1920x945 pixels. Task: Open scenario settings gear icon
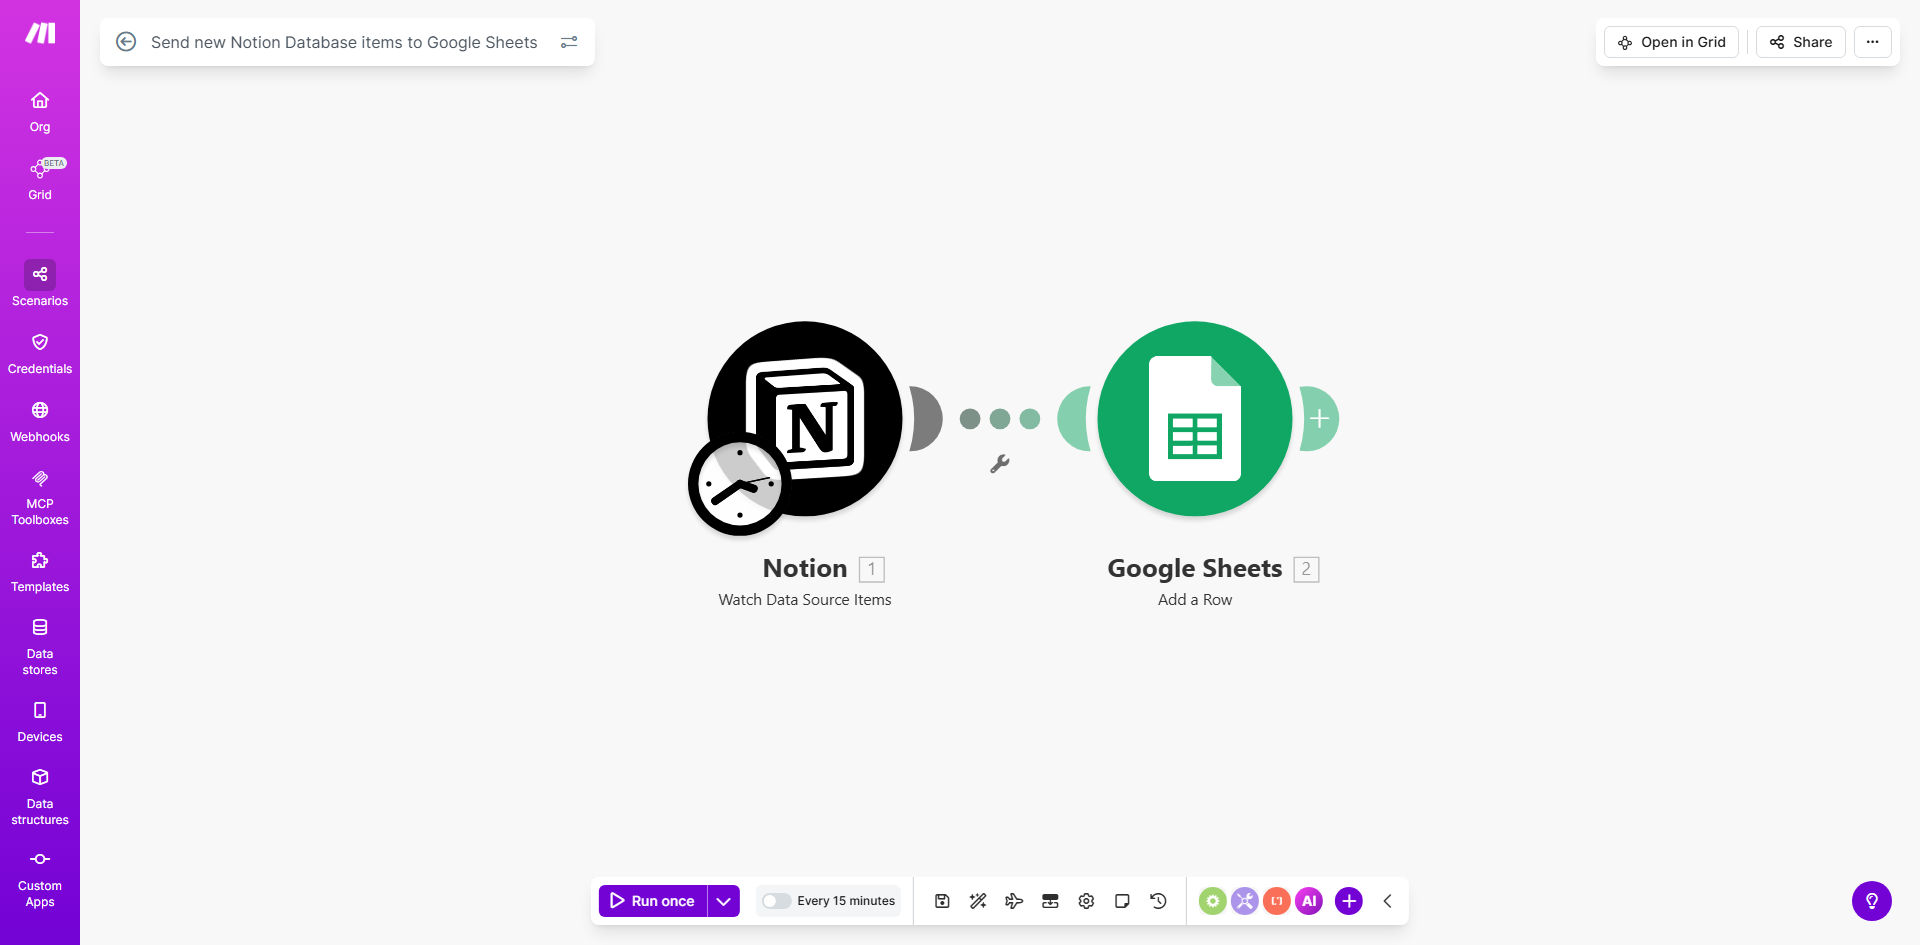1086,901
